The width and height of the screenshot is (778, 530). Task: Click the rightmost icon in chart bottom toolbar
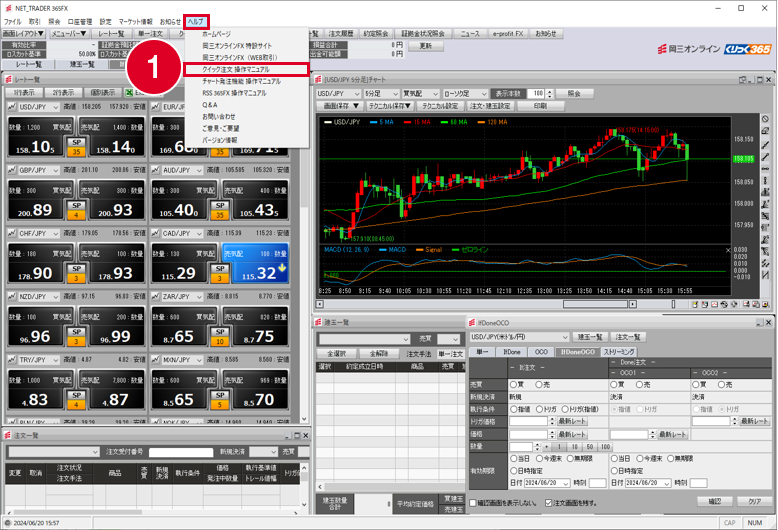click(766, 304)
